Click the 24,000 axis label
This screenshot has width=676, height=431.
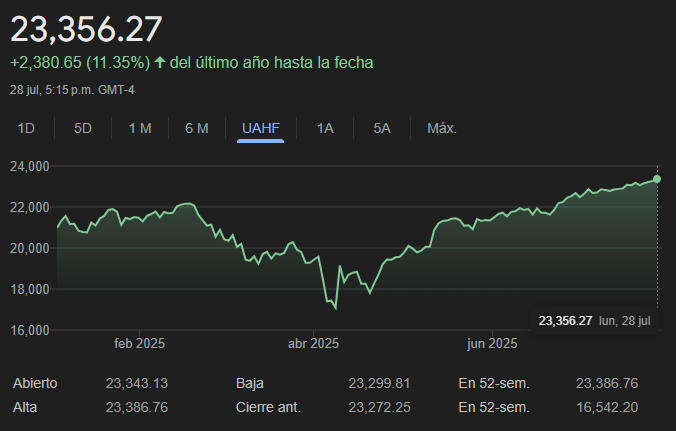(x=30, y=166)
